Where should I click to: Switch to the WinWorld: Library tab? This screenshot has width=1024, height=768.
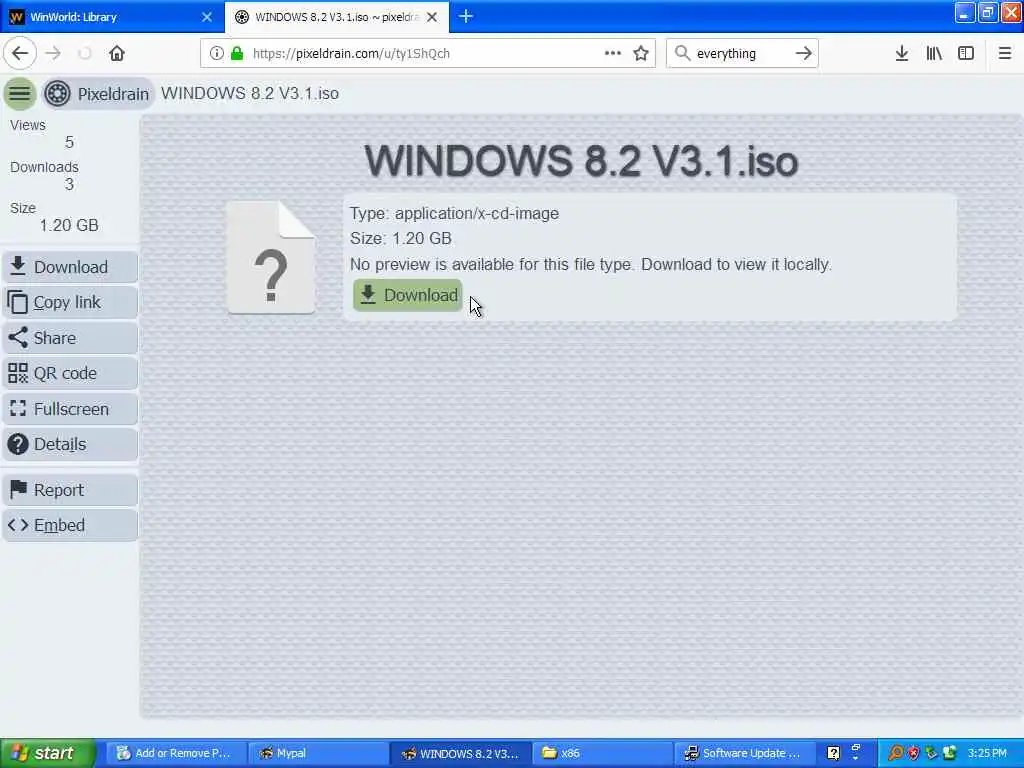pyautogui.click(x=111, y=17)
